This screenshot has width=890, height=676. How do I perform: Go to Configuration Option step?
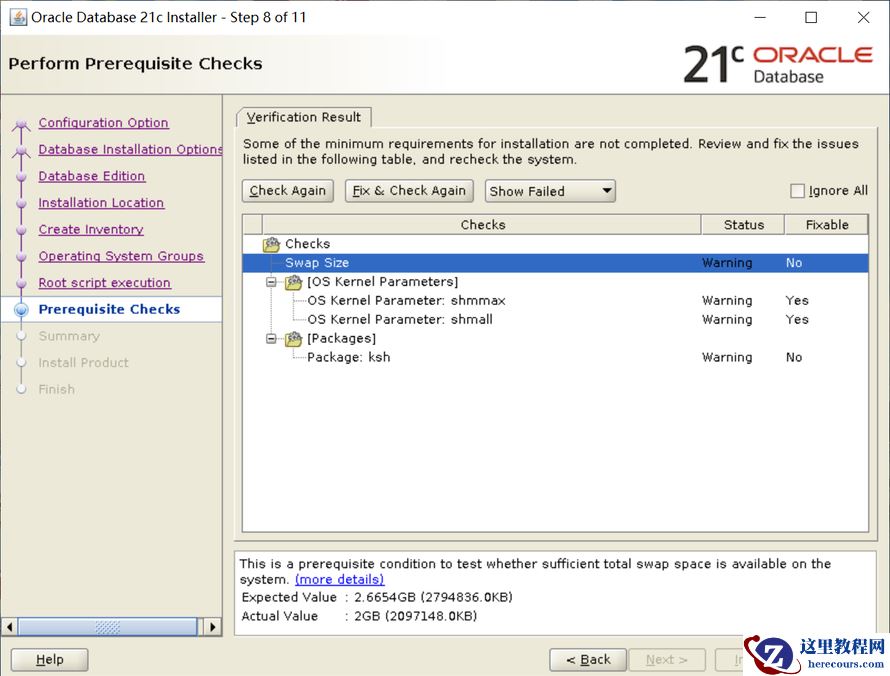pyautogui.click(x=103, y=123)
